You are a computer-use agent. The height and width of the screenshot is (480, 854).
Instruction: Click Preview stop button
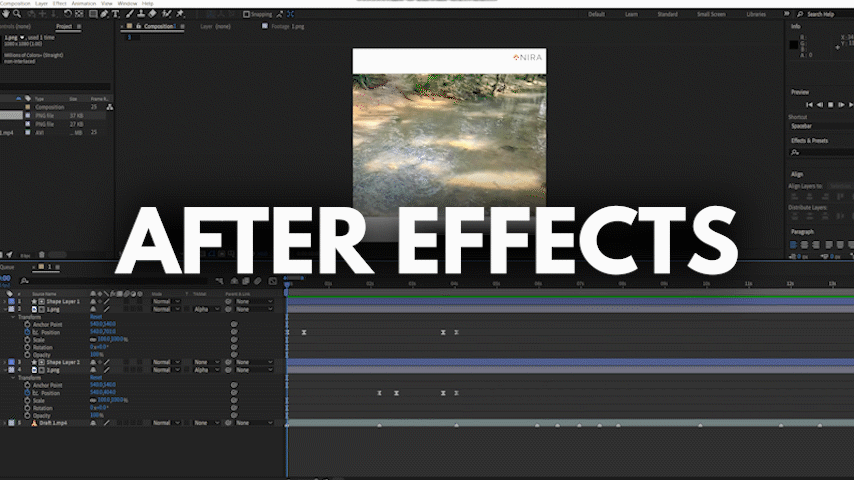coord(830,105)
